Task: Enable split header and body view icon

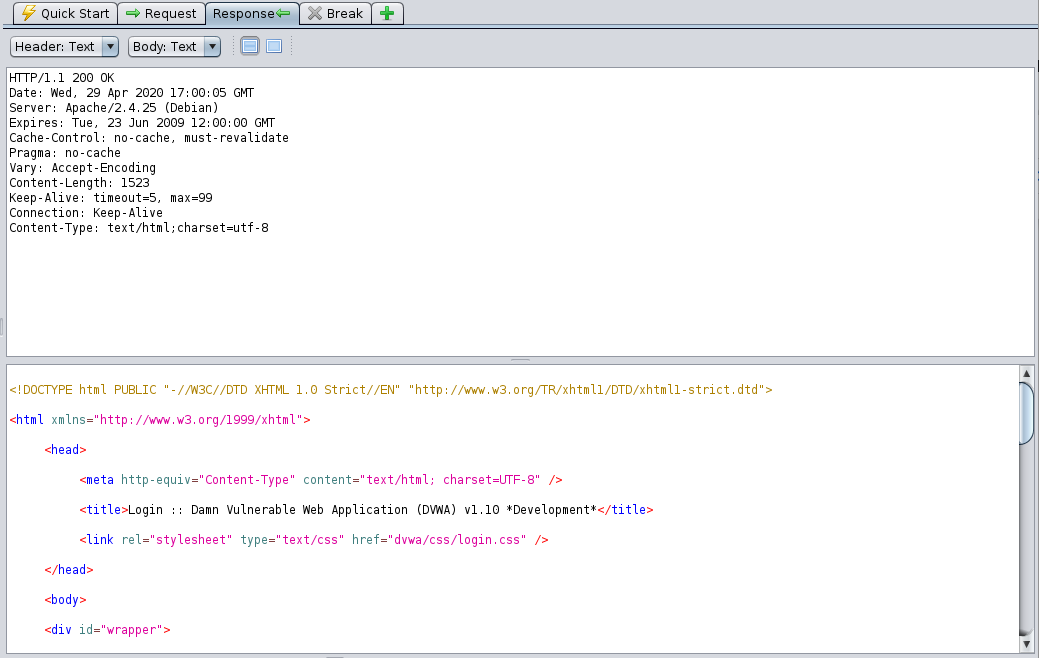Action: tap(250, 46)
